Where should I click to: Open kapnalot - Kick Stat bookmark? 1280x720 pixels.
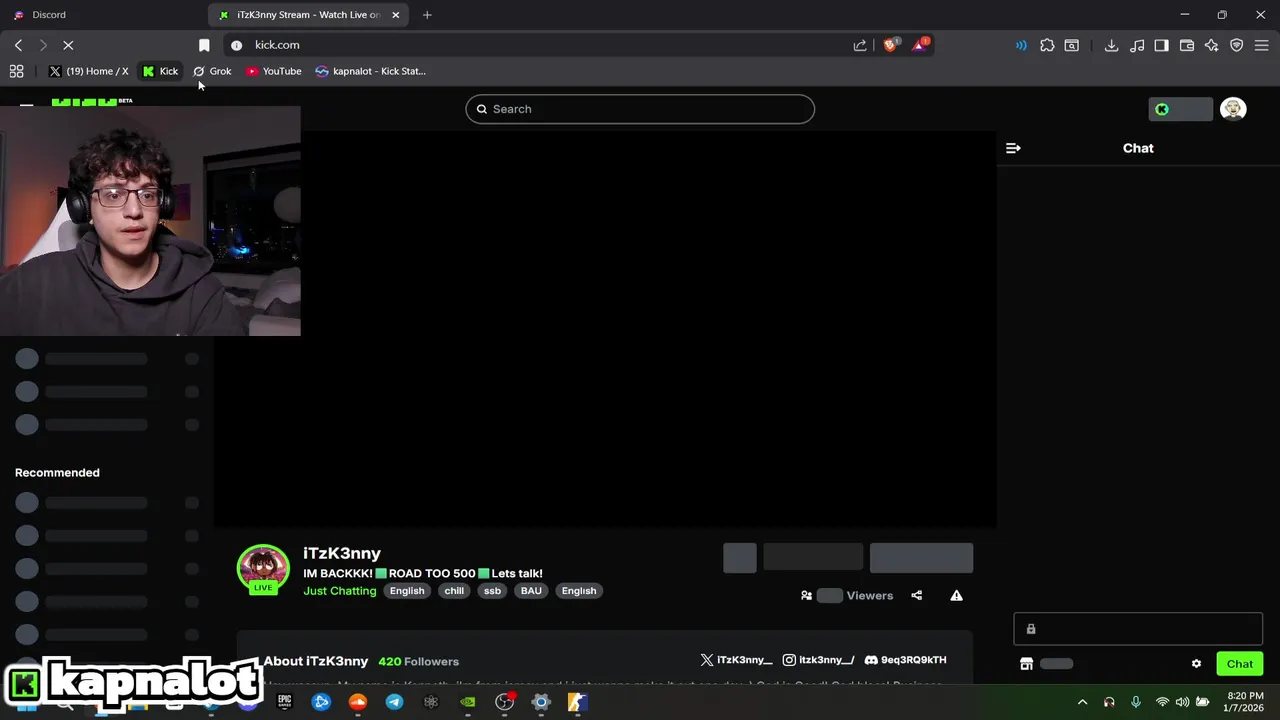tap(371, 71)
